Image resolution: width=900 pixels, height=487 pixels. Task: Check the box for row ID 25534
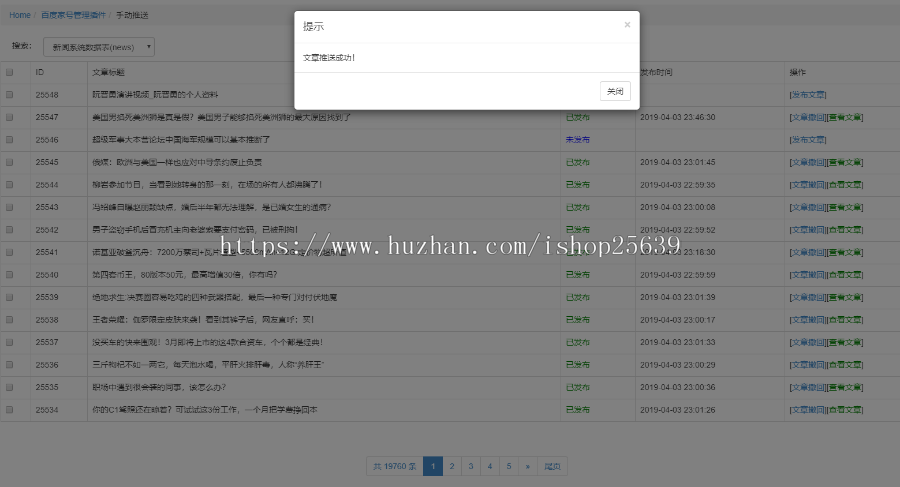click(10, 410)
